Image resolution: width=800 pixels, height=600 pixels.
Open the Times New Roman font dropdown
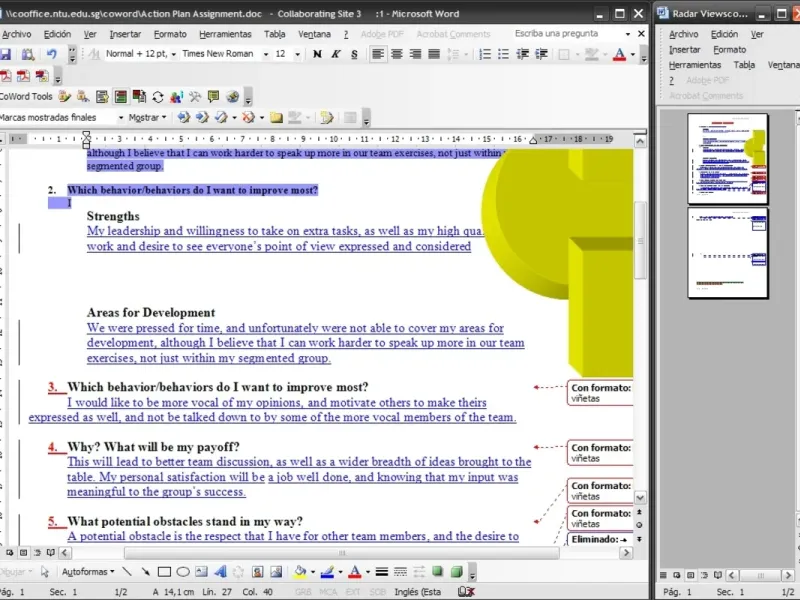[x=267, y=54]
